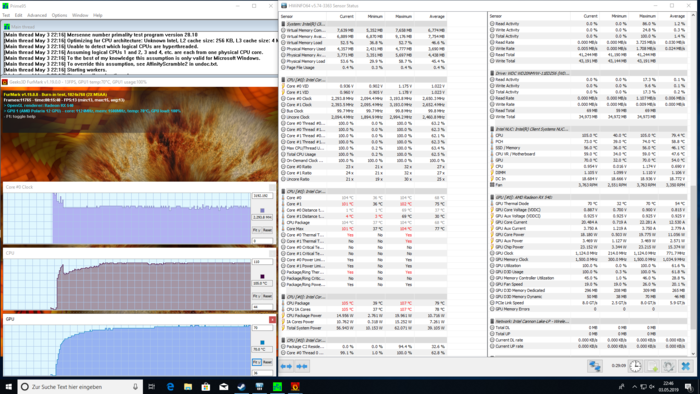Open the Fit y dropdown on GPU graph
700x394 pixels.
coord(256,362)
